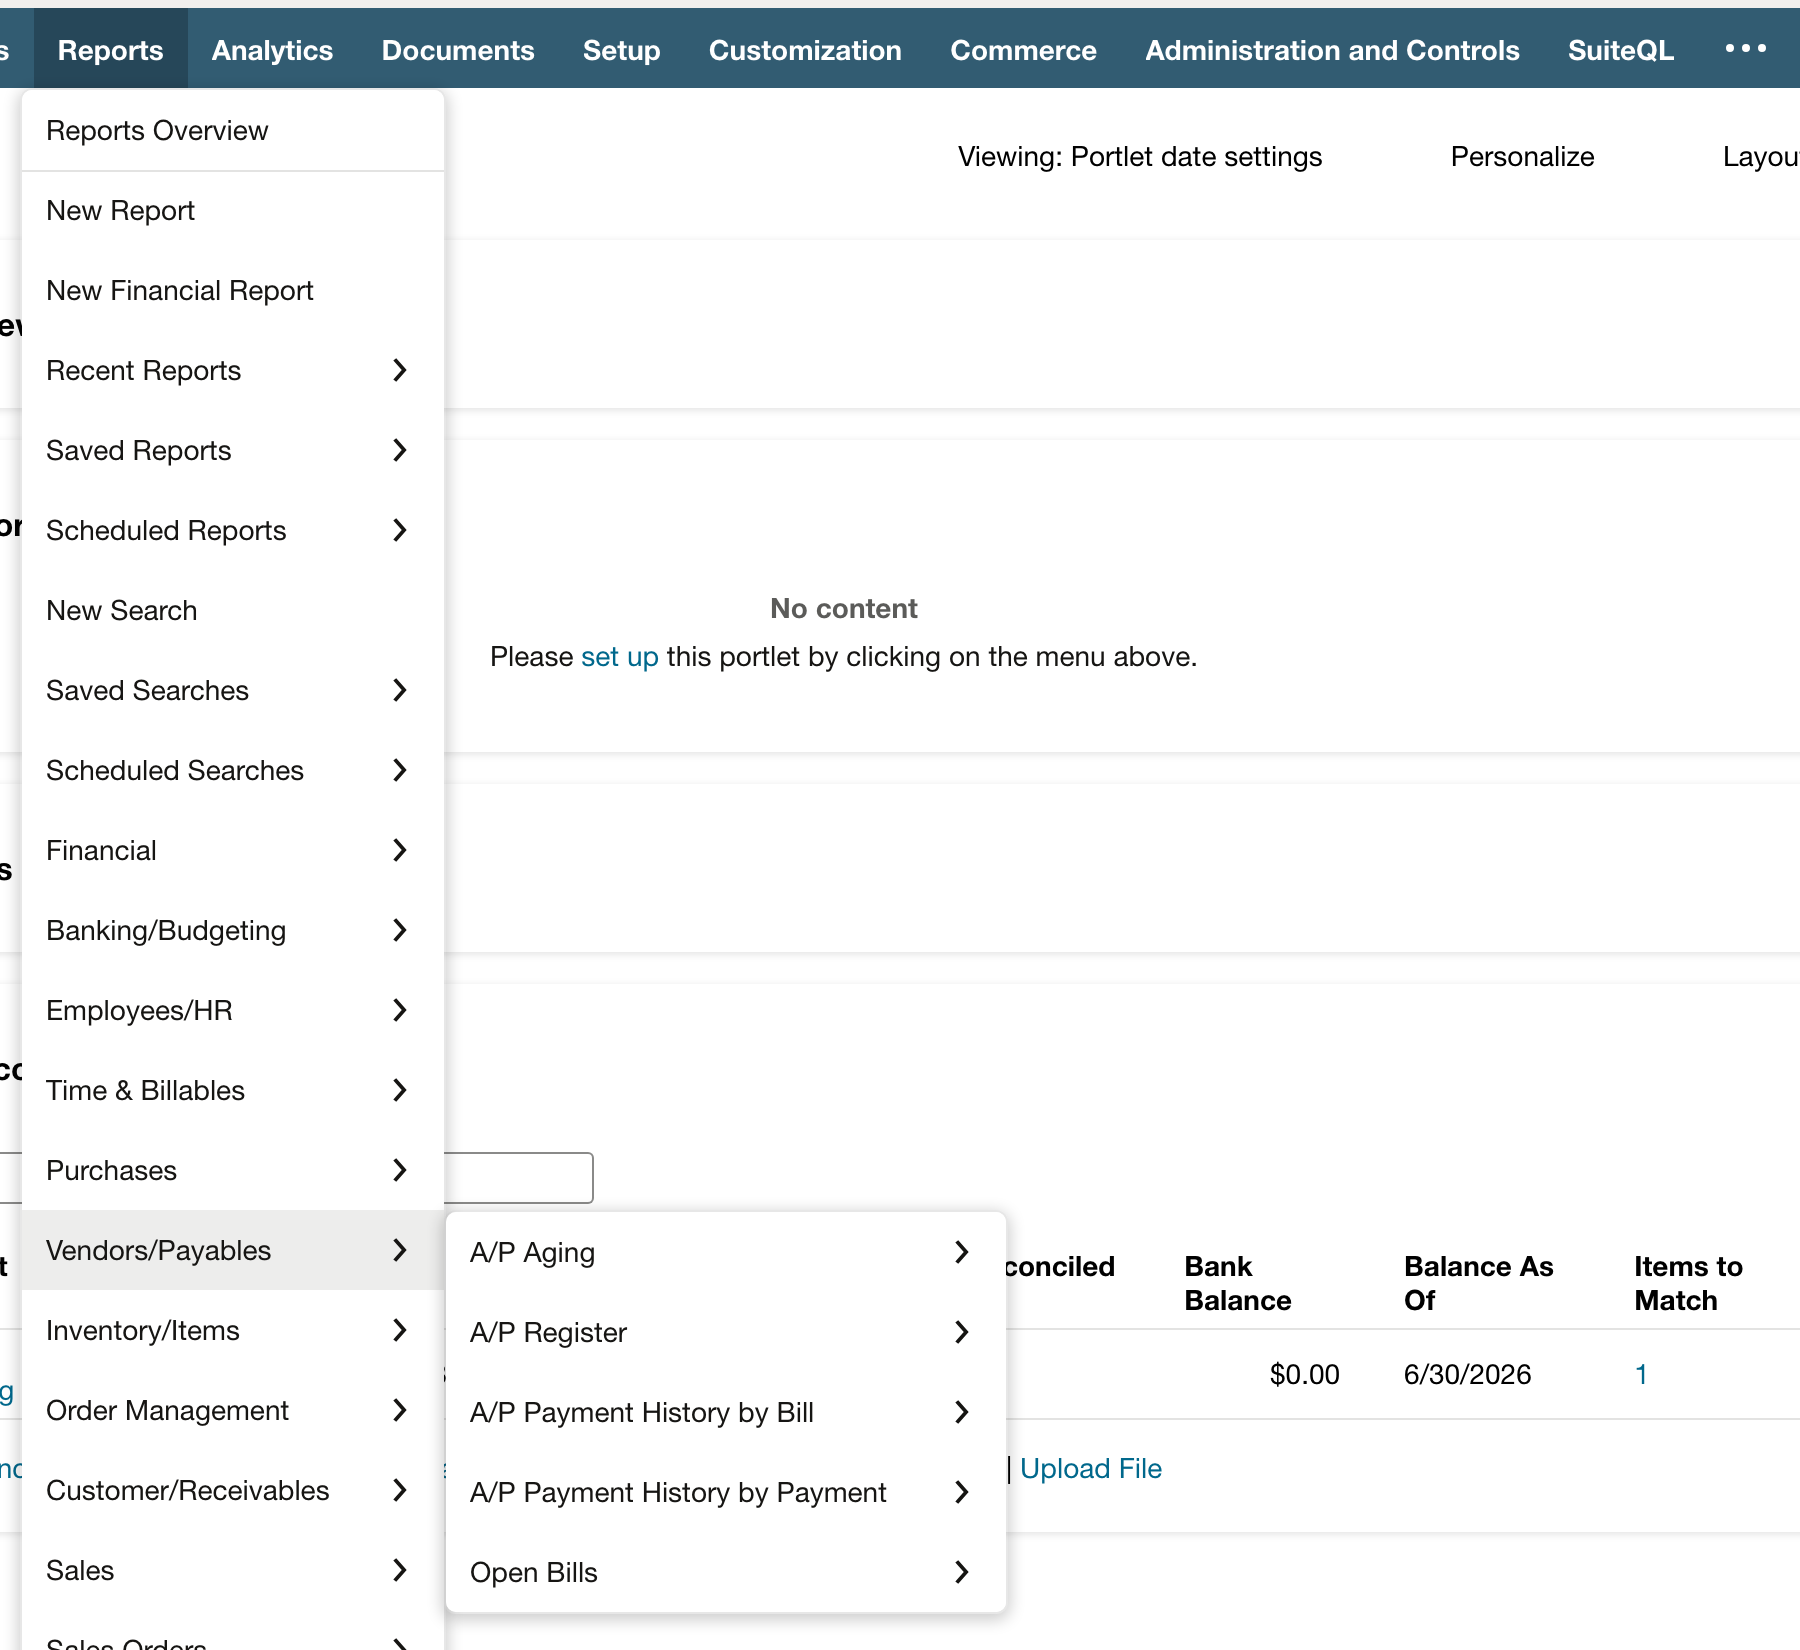Select New Report

pos(233,211)
